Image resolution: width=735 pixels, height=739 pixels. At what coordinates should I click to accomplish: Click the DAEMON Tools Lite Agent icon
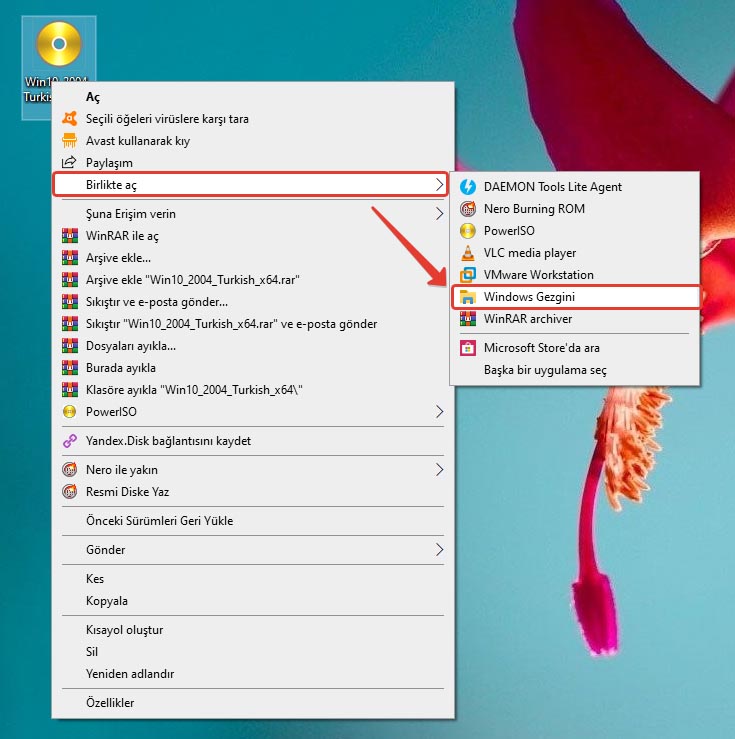click(467, 186)
